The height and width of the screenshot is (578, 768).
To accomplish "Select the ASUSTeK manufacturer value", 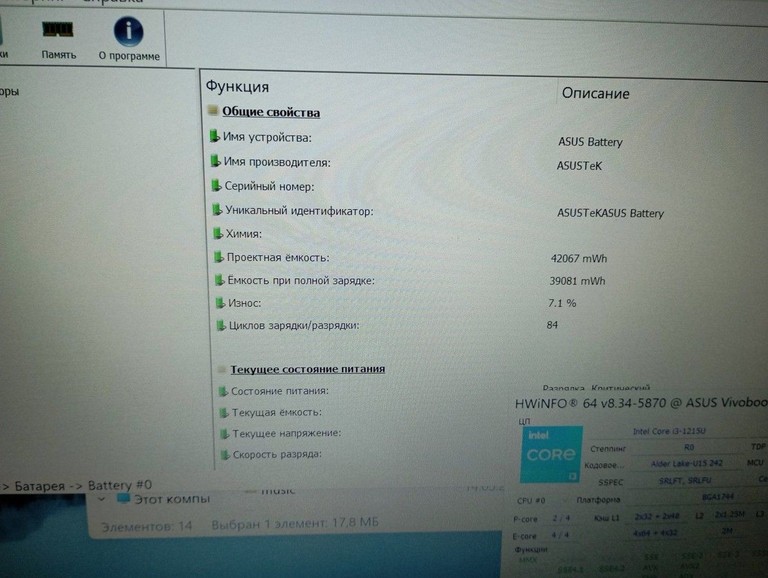I will pos(579,166).
